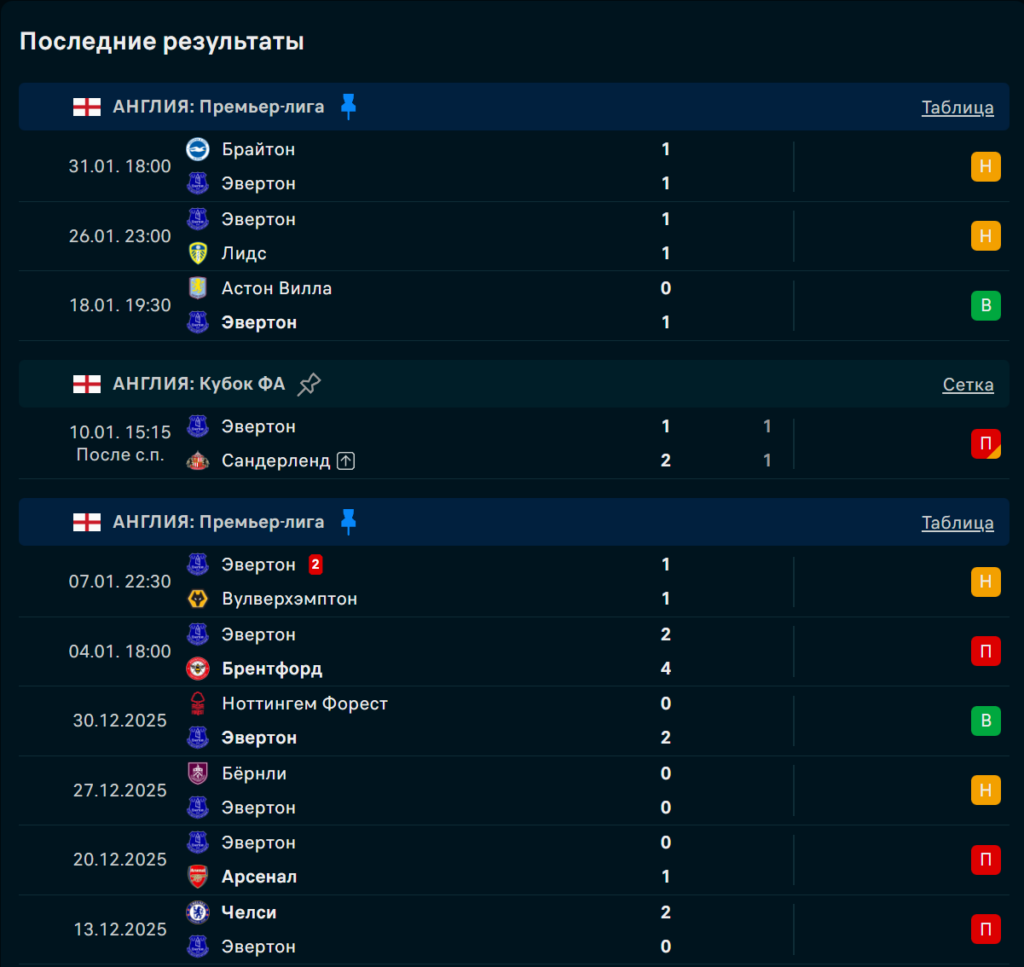Screen dimensions: 1024x967
Task: Pin the Кубок ФА competition
Action: click(309, 384)
